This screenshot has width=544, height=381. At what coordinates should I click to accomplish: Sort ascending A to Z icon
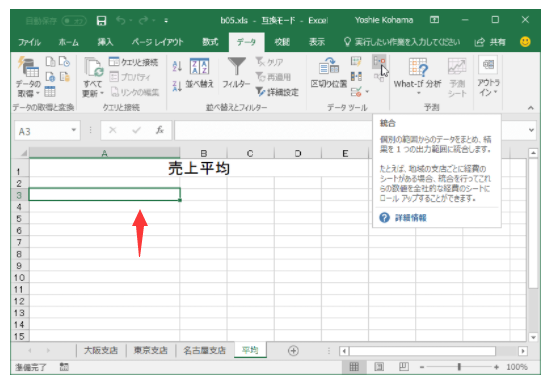click(177, 66)
